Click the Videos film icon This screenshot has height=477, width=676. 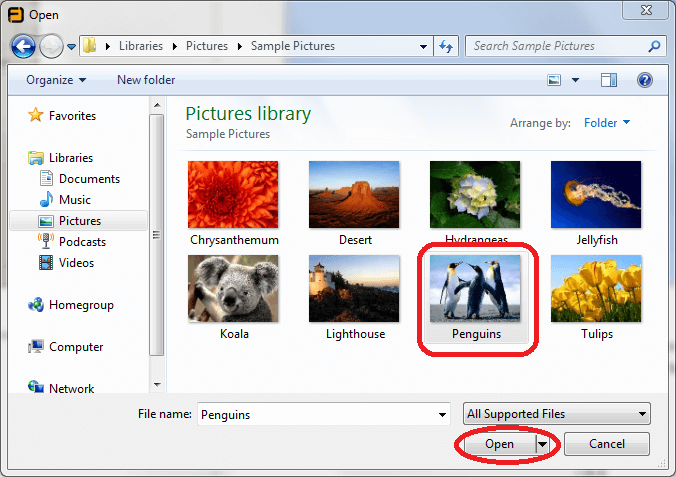(46, 262)
